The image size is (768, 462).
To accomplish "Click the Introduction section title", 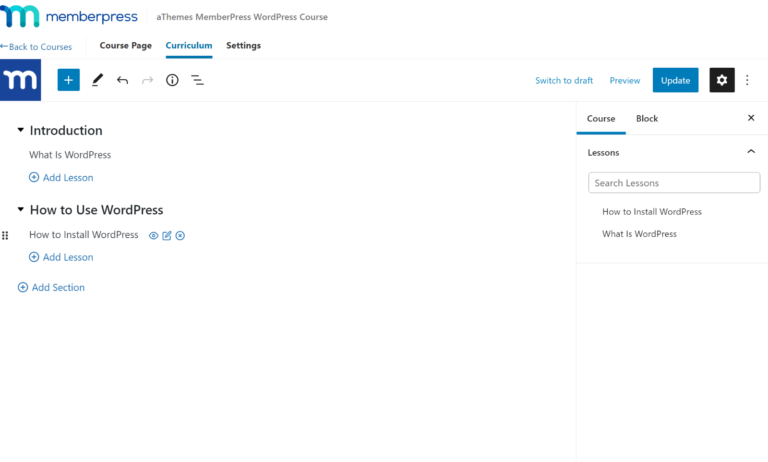I will tap(66, 130).
